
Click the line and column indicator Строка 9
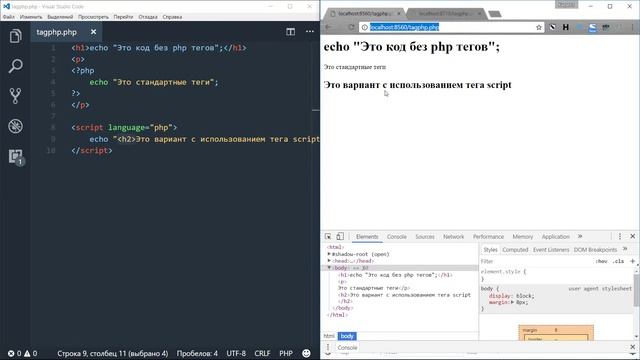pyautogui.click(x=113, y=353)
